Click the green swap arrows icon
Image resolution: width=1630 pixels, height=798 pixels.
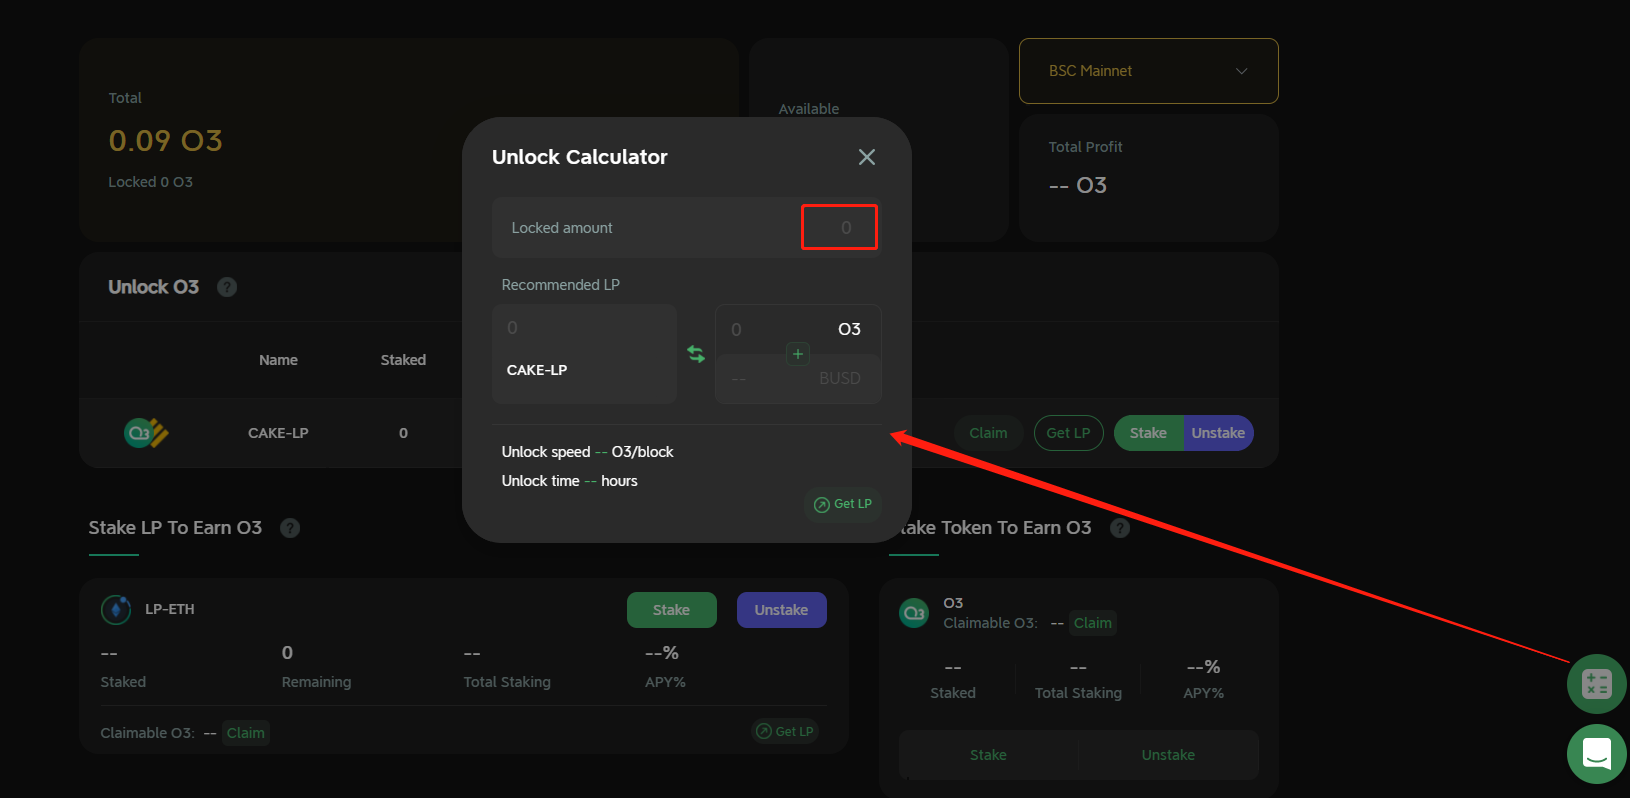[696, 354]
